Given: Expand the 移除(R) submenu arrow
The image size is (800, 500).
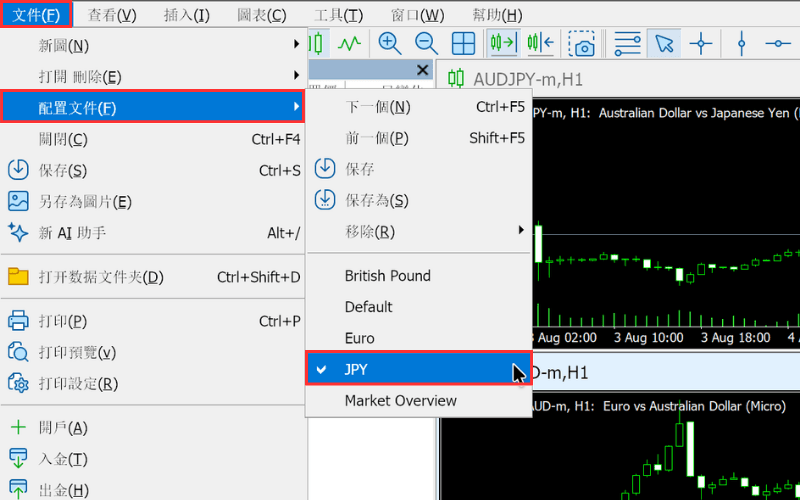Looking at the screenshot, I should [x=521, y=230].
